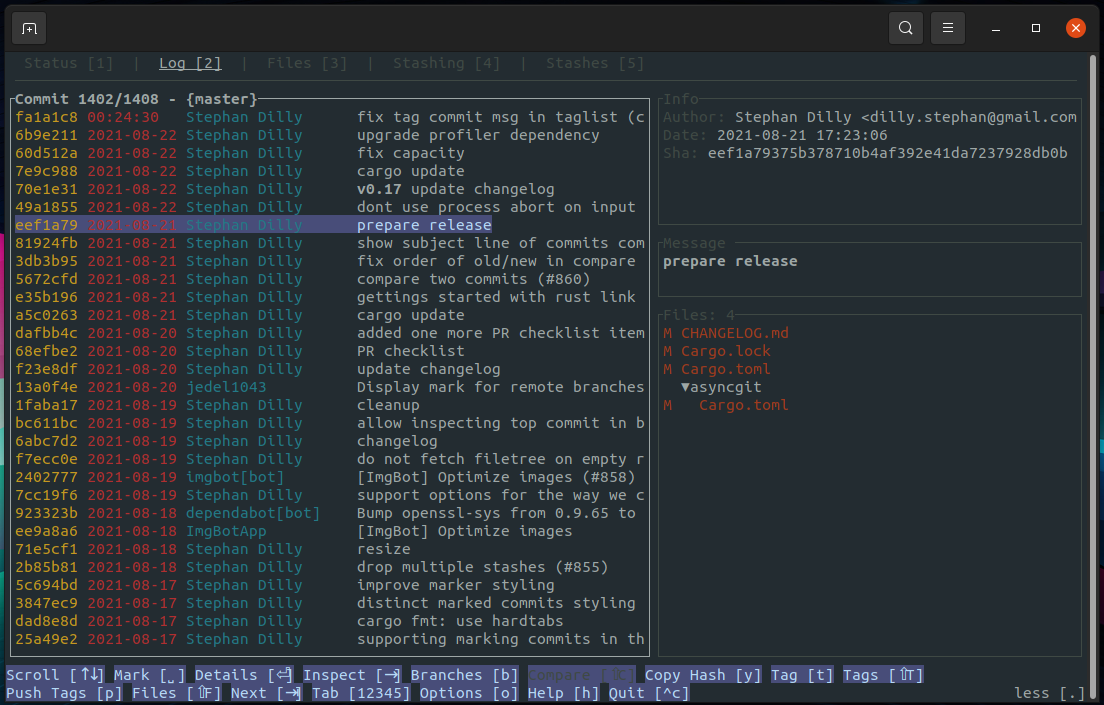The width and height of the screenshot is (1104, 705).
Task: Select CHANGELOG.md in the files list
Action: [726, 333]
